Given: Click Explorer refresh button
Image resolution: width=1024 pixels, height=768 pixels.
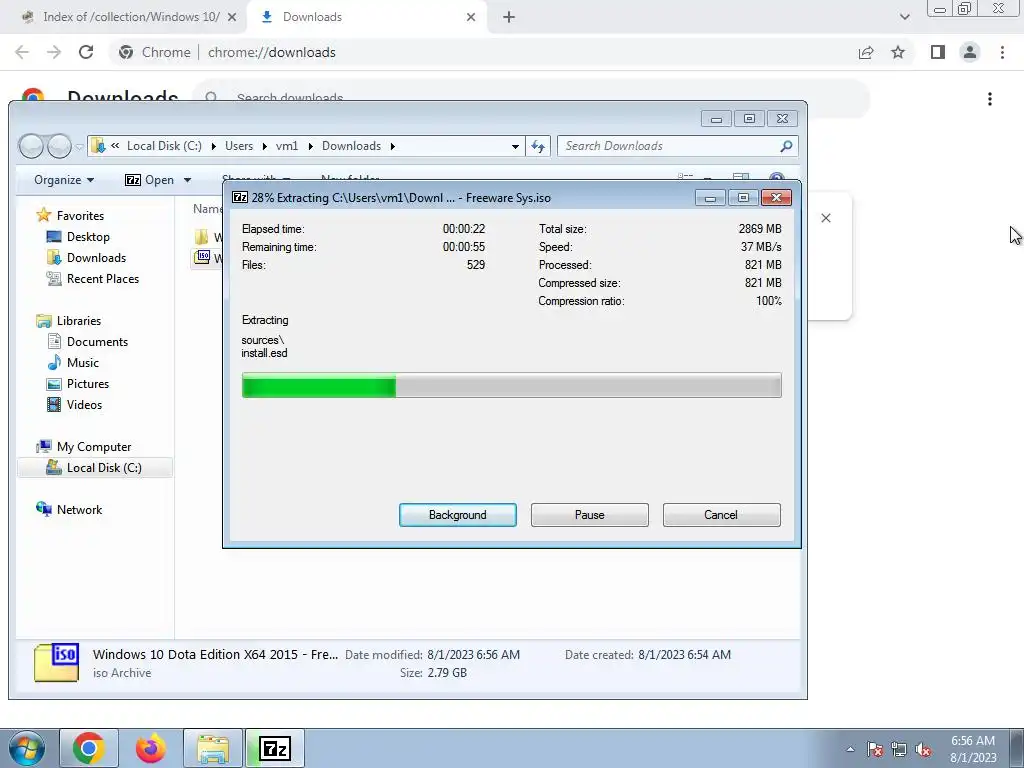Looking at the screenshot, I should 538,146.
